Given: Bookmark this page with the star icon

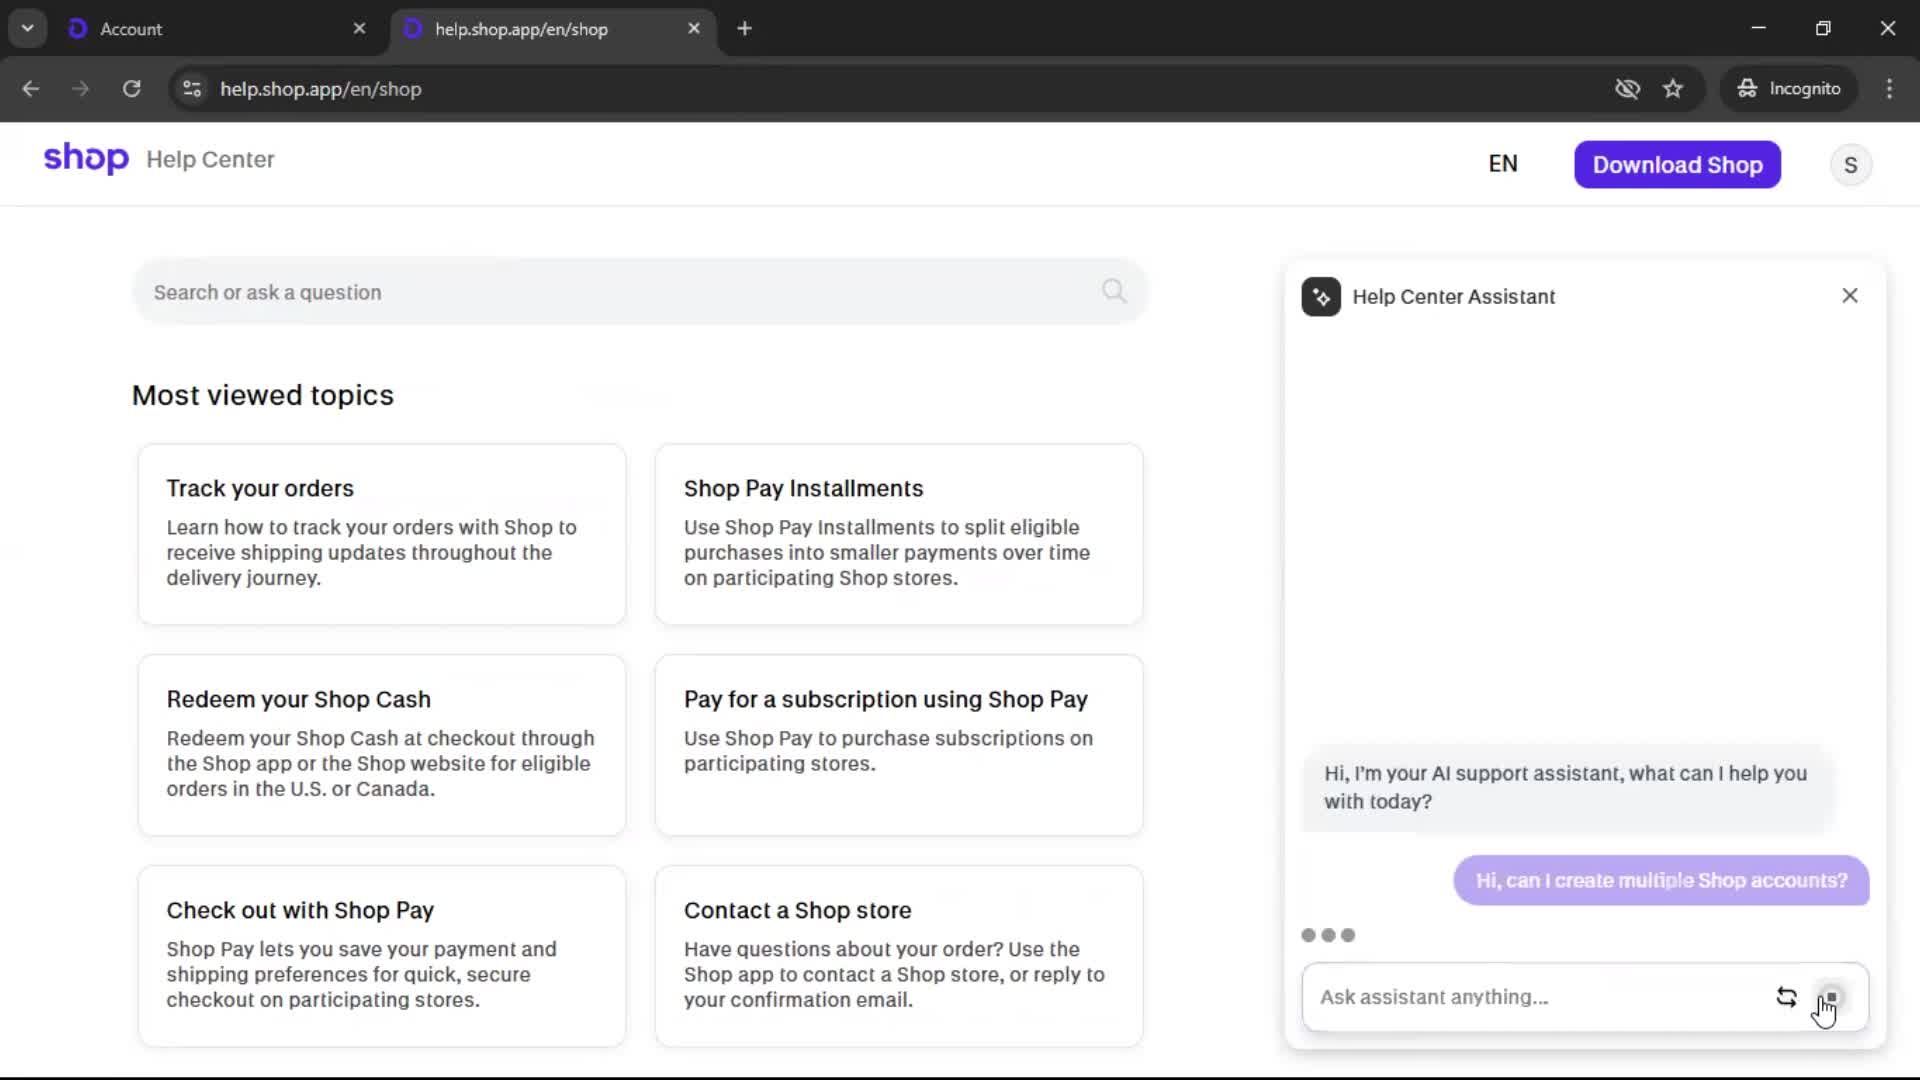Looking at the screenshot, I should 1673,89.
